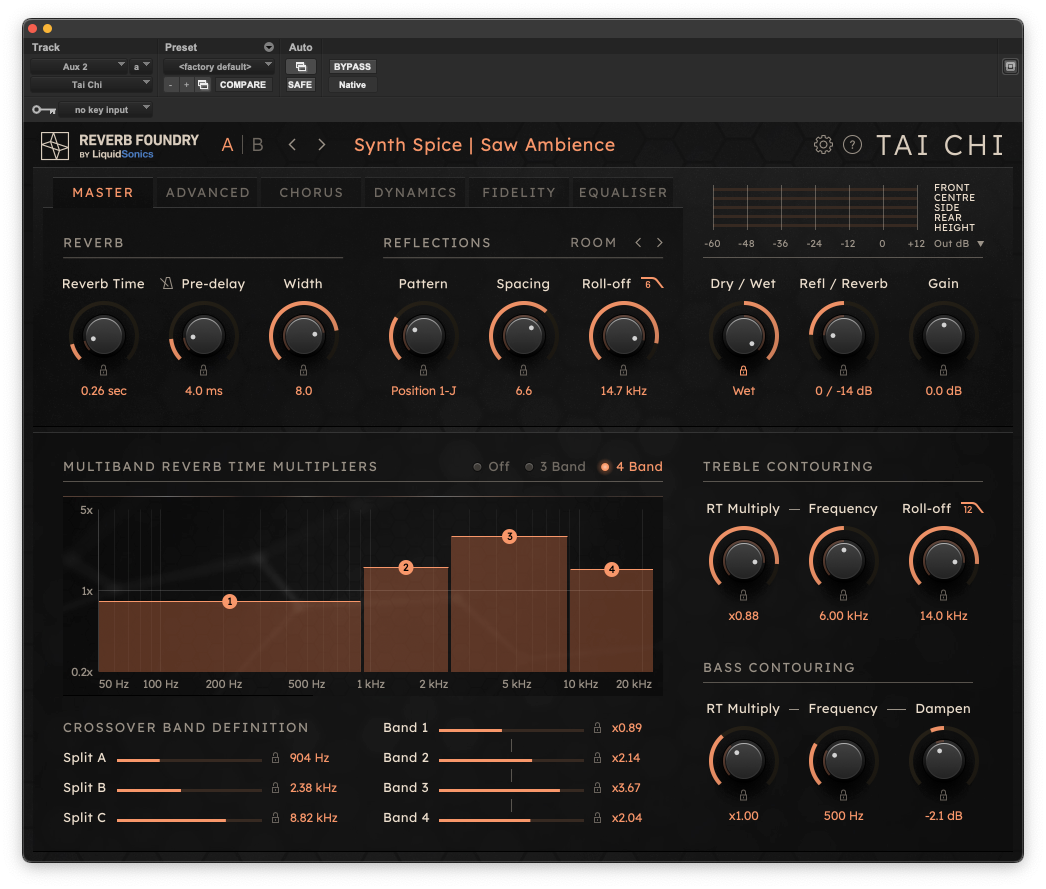
Task: Go to the previous preset arrow
Action: click(x=292, y=145)
